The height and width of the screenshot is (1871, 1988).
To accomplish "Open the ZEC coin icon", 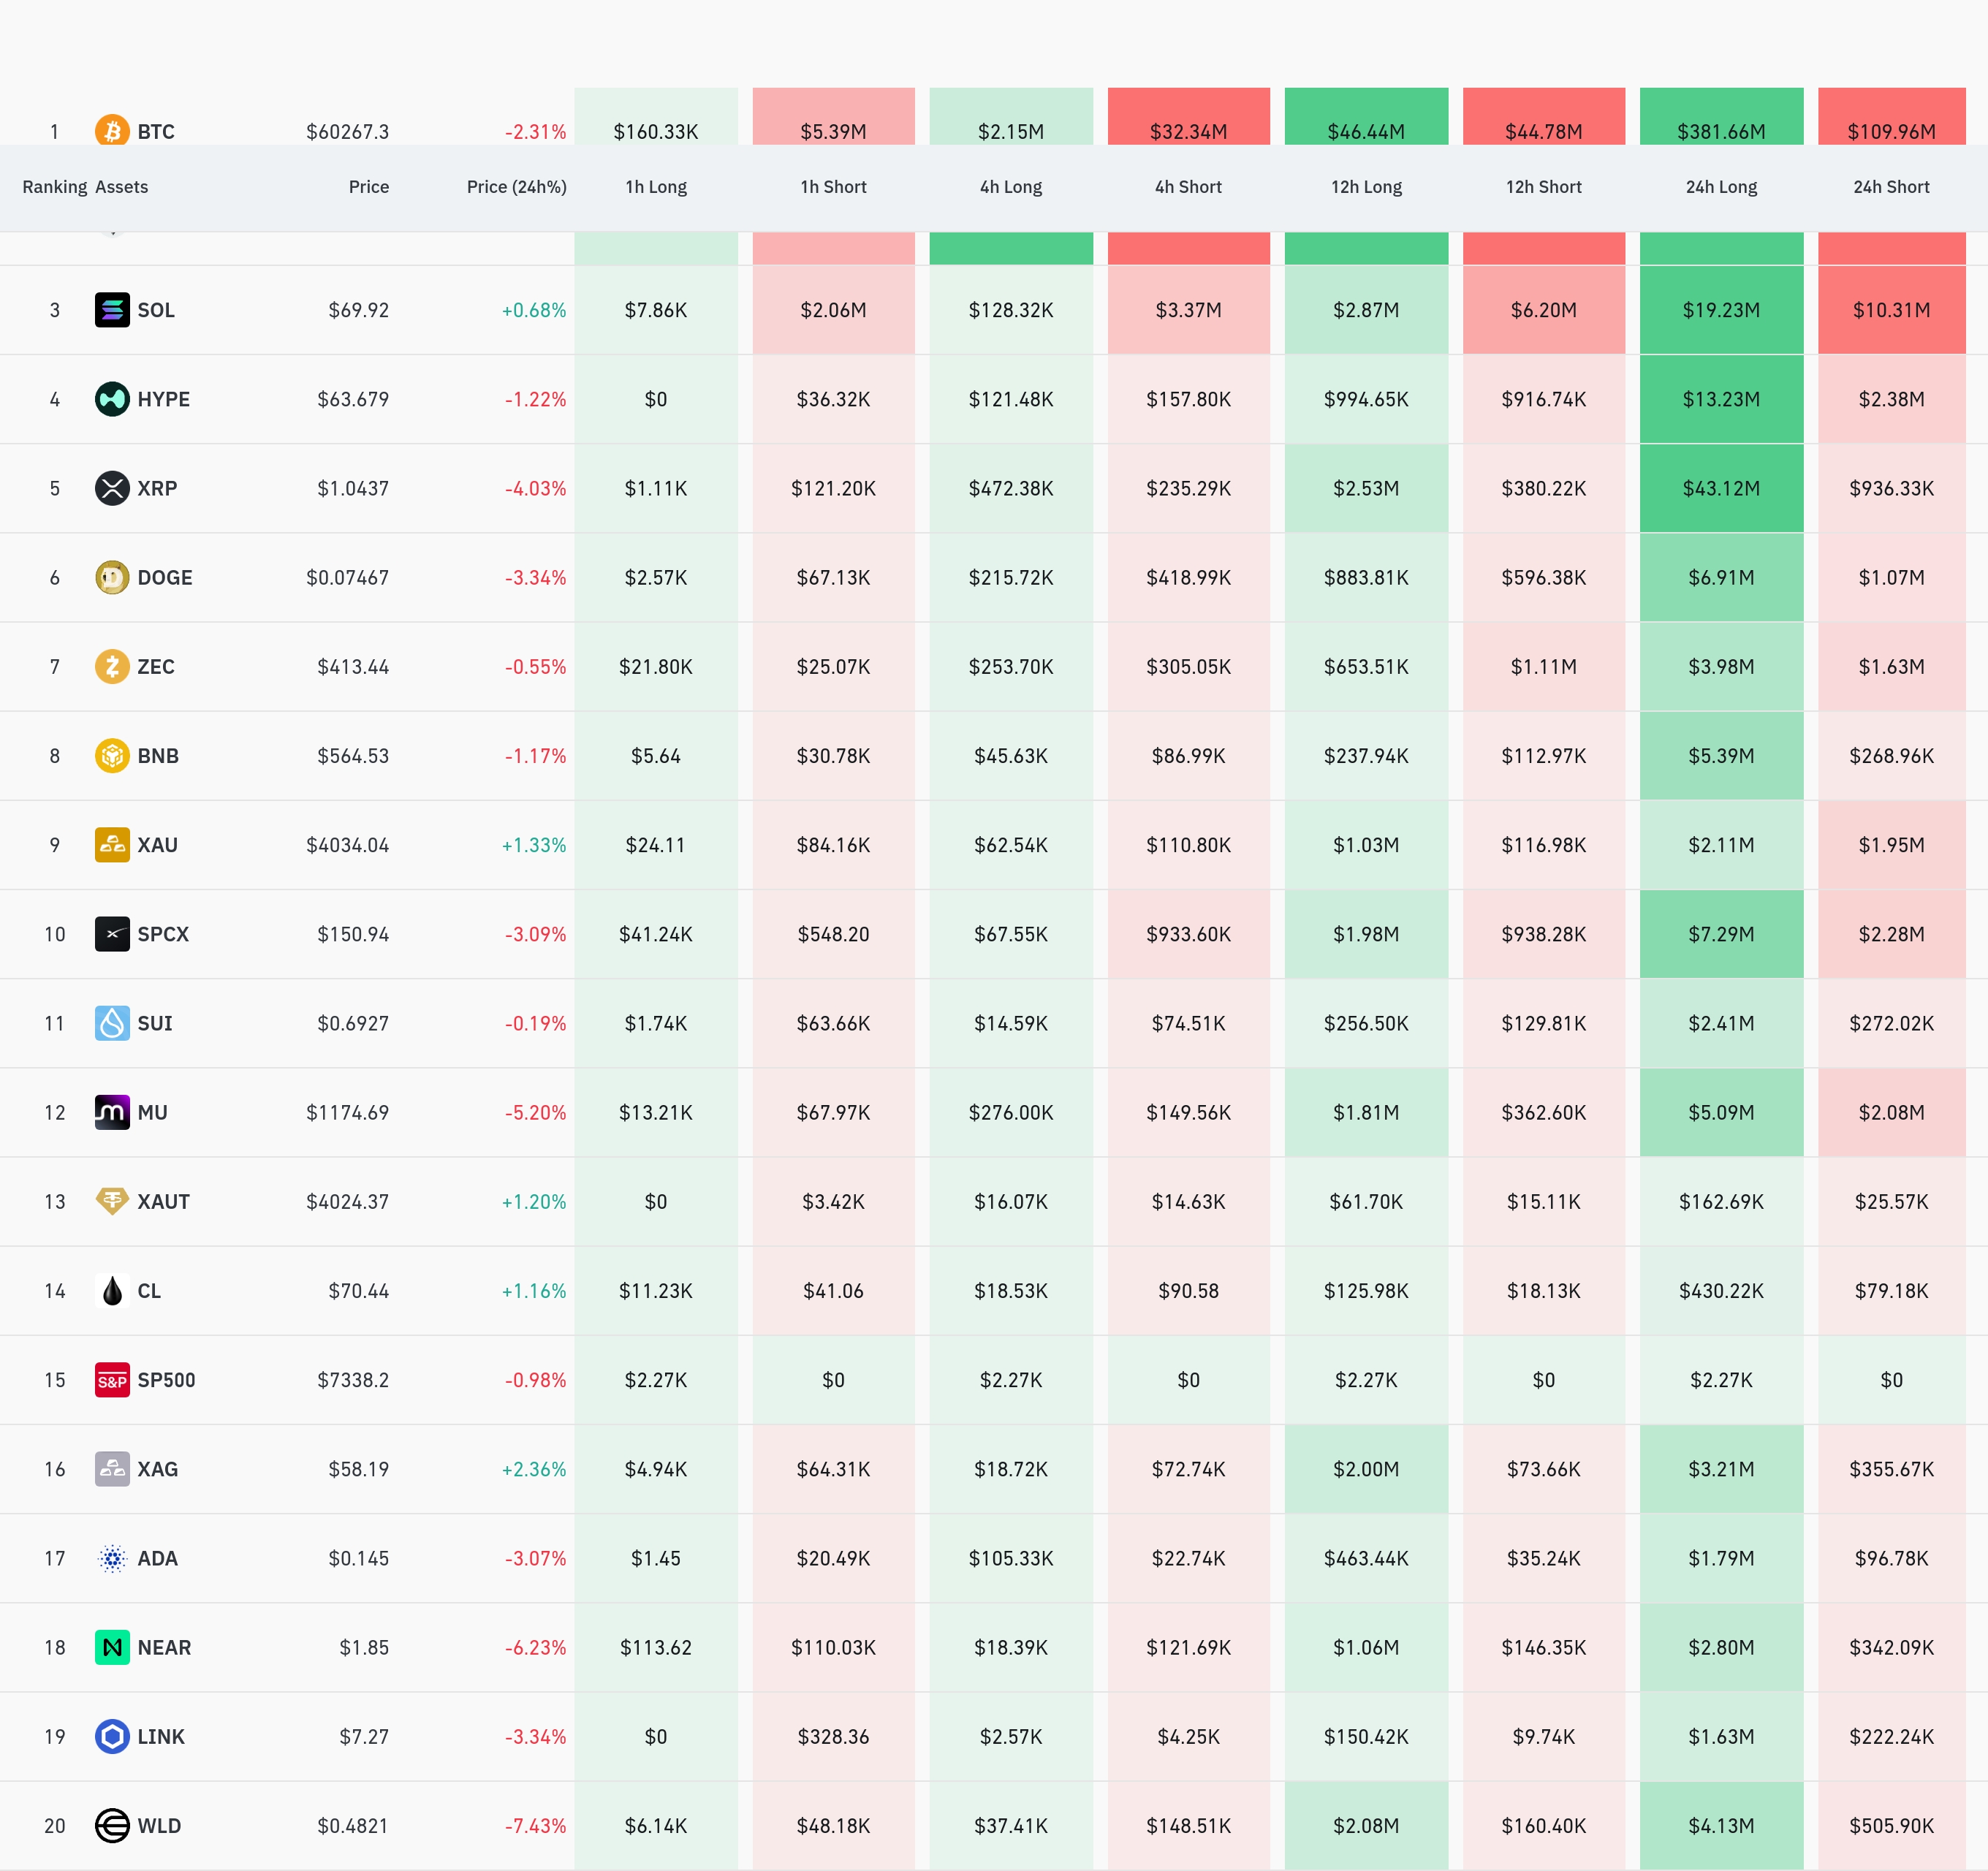I will pyautogui.click(x=112, y=666).
